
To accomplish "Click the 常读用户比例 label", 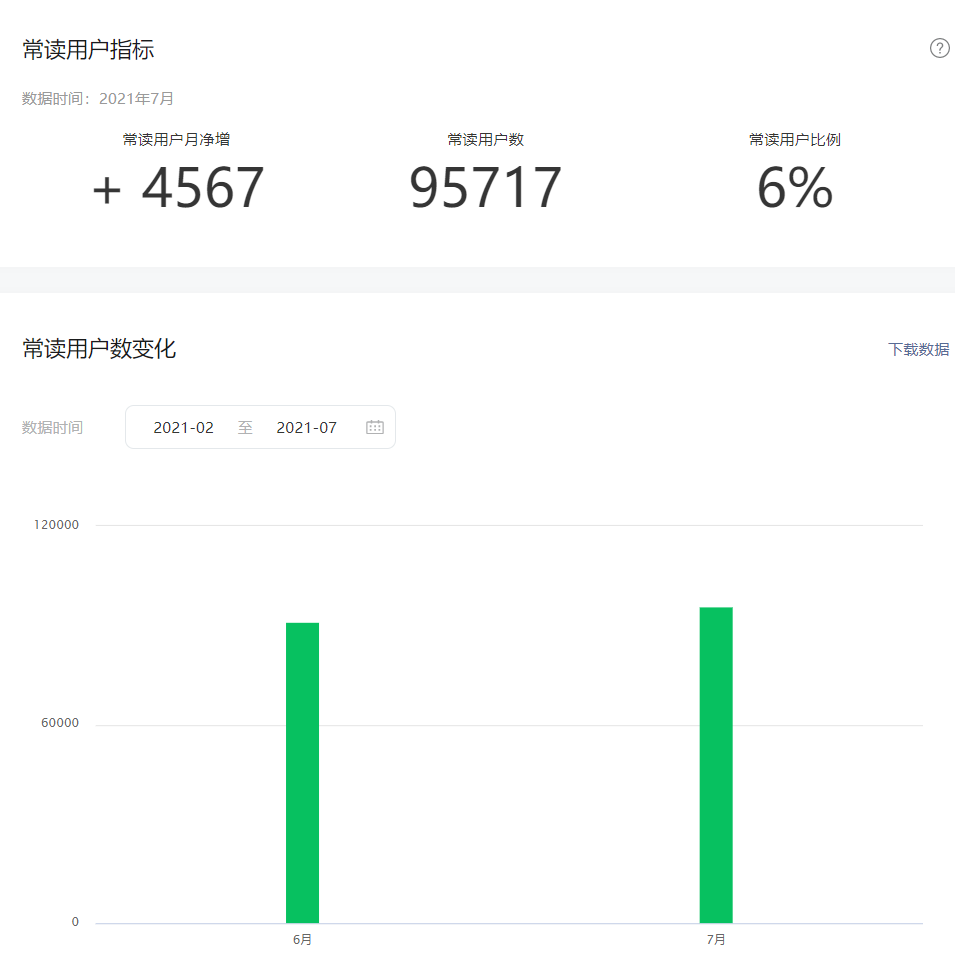I will 794,139.
